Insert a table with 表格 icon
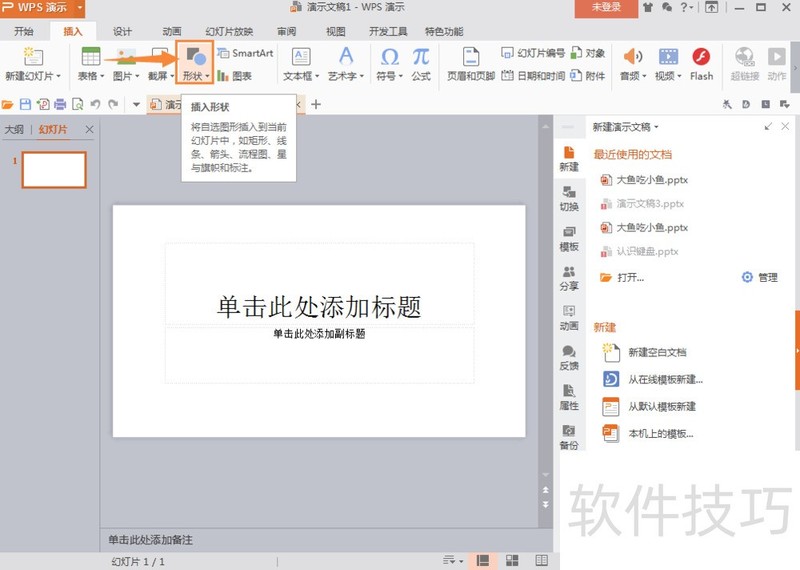This screenshot has width=800, height=570. coord(91,56)
